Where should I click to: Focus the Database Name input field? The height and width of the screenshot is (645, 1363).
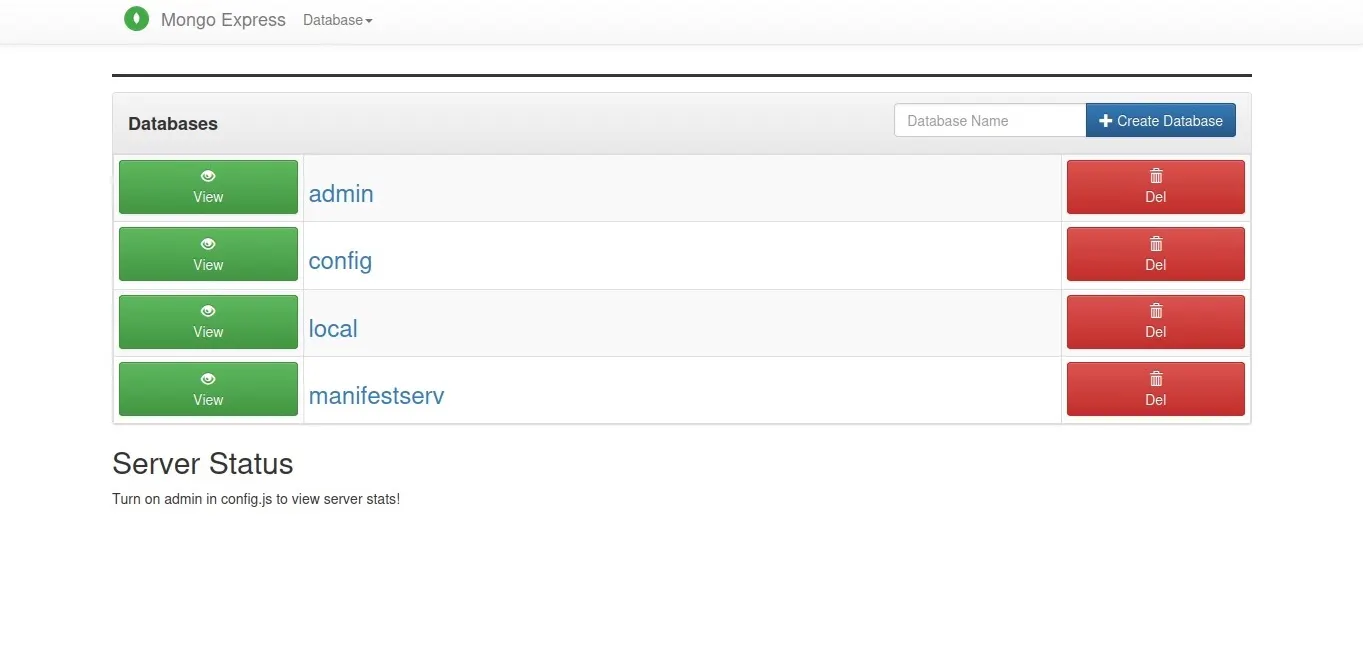click(989, 121)
